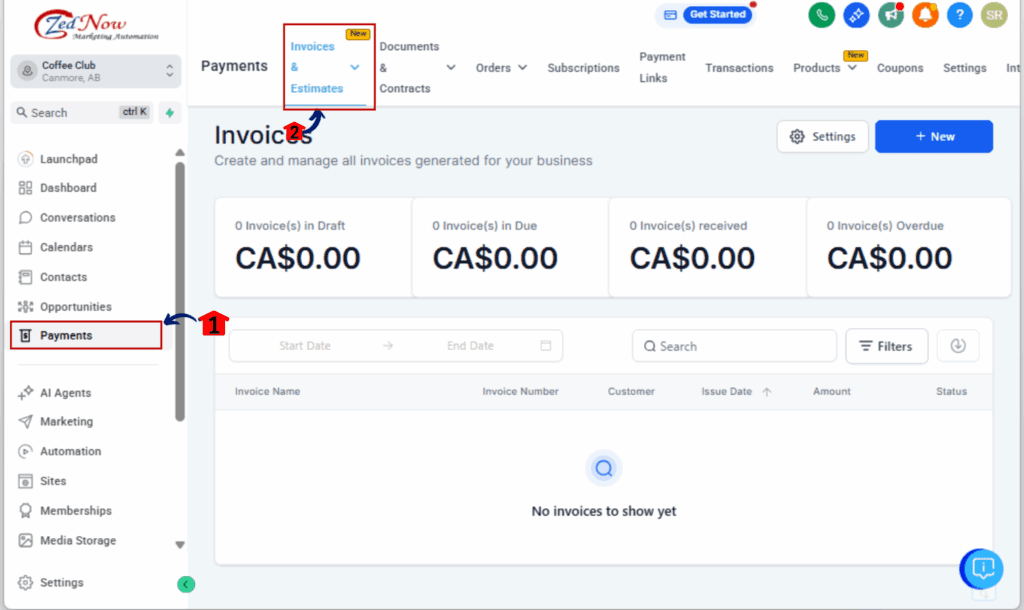This screenshot has height=610, width=1024.
Task: Click the Memberships badge icon
Action: [x=25, y=511]
